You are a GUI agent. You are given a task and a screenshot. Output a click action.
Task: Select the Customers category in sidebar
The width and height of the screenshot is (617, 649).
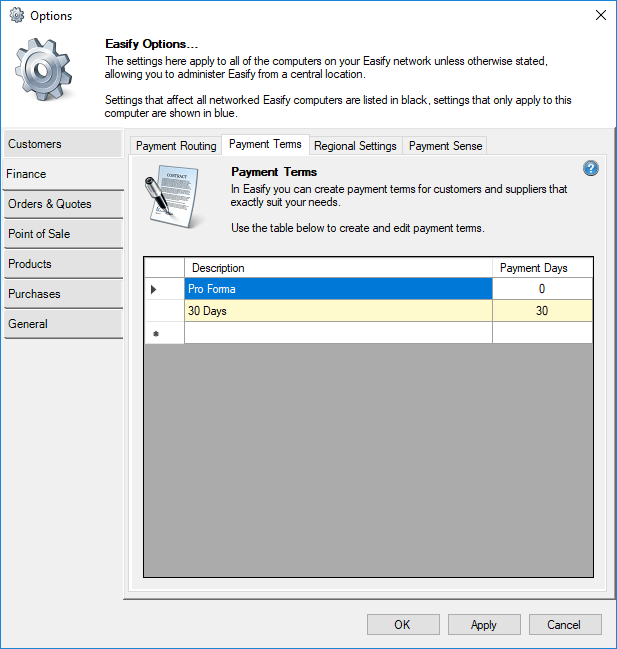point(63,144)
